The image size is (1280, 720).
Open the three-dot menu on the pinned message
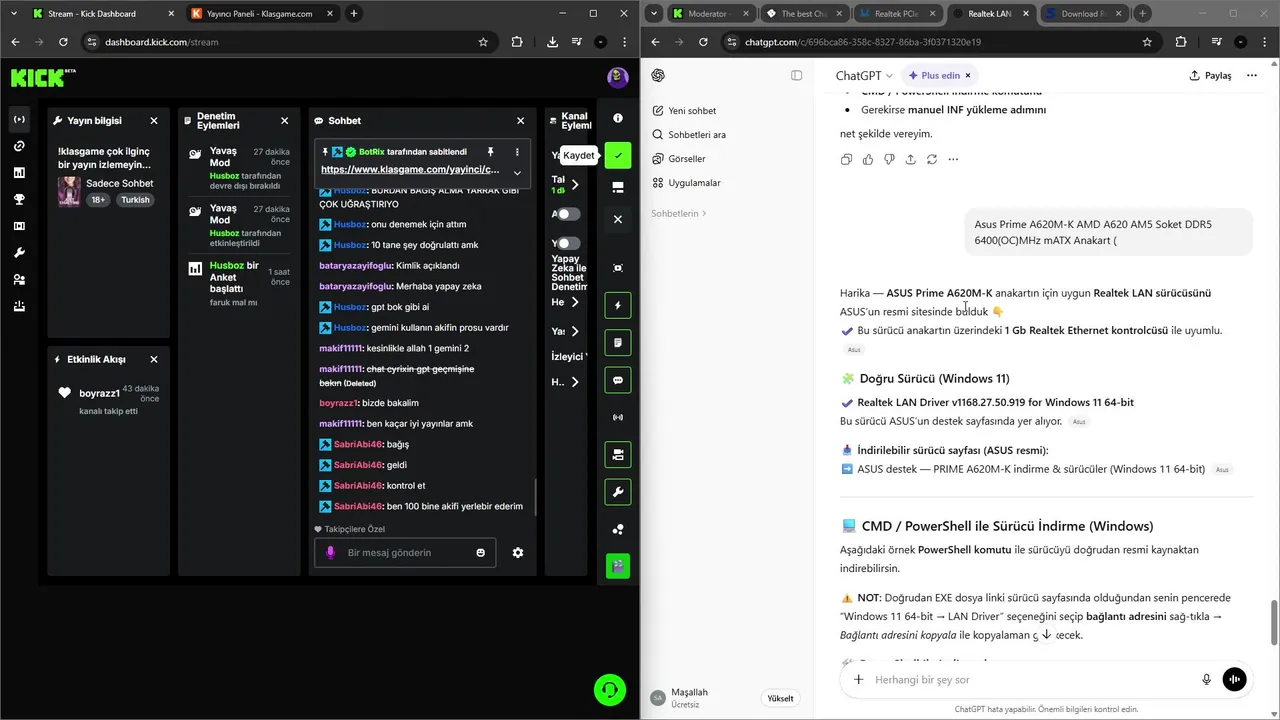point(517,152)
